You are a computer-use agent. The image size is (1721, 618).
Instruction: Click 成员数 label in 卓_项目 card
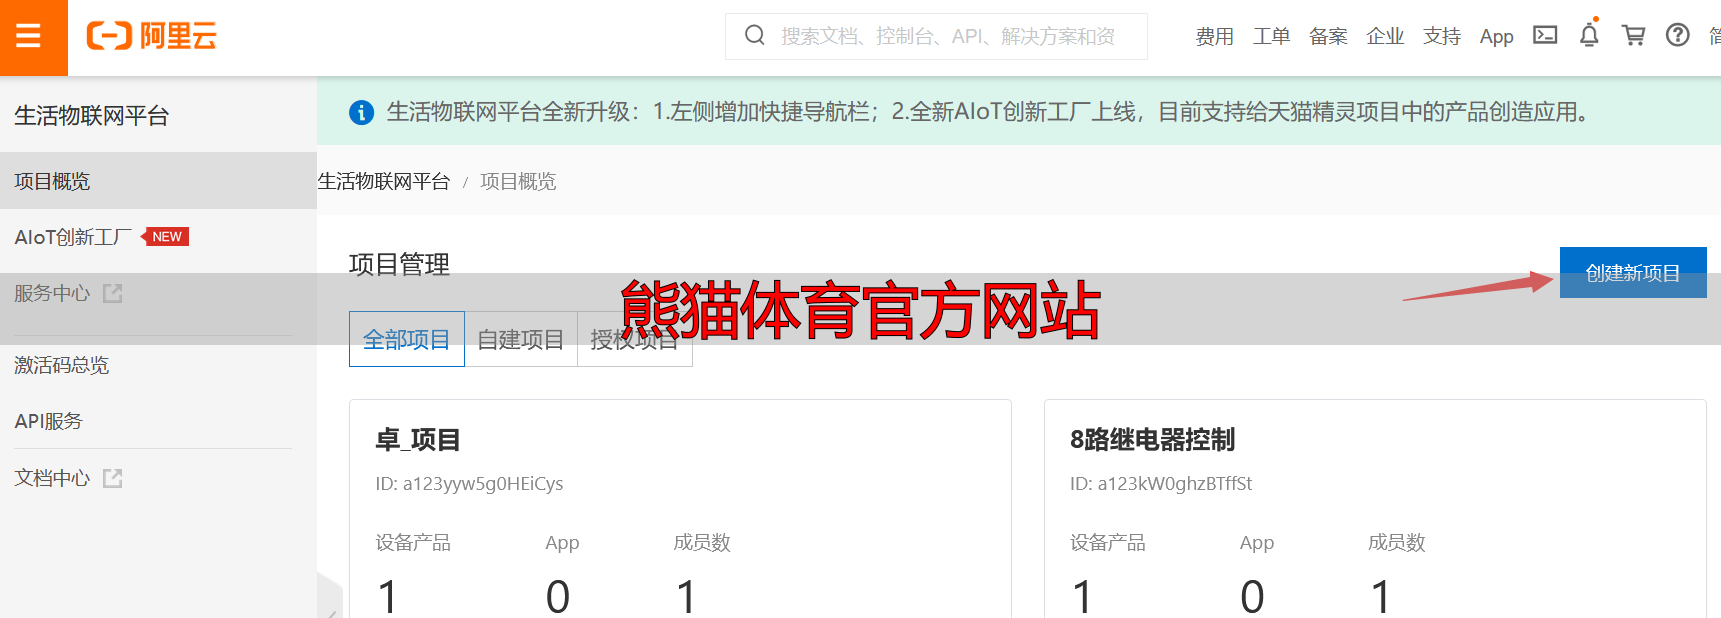[x=702, y=542]
